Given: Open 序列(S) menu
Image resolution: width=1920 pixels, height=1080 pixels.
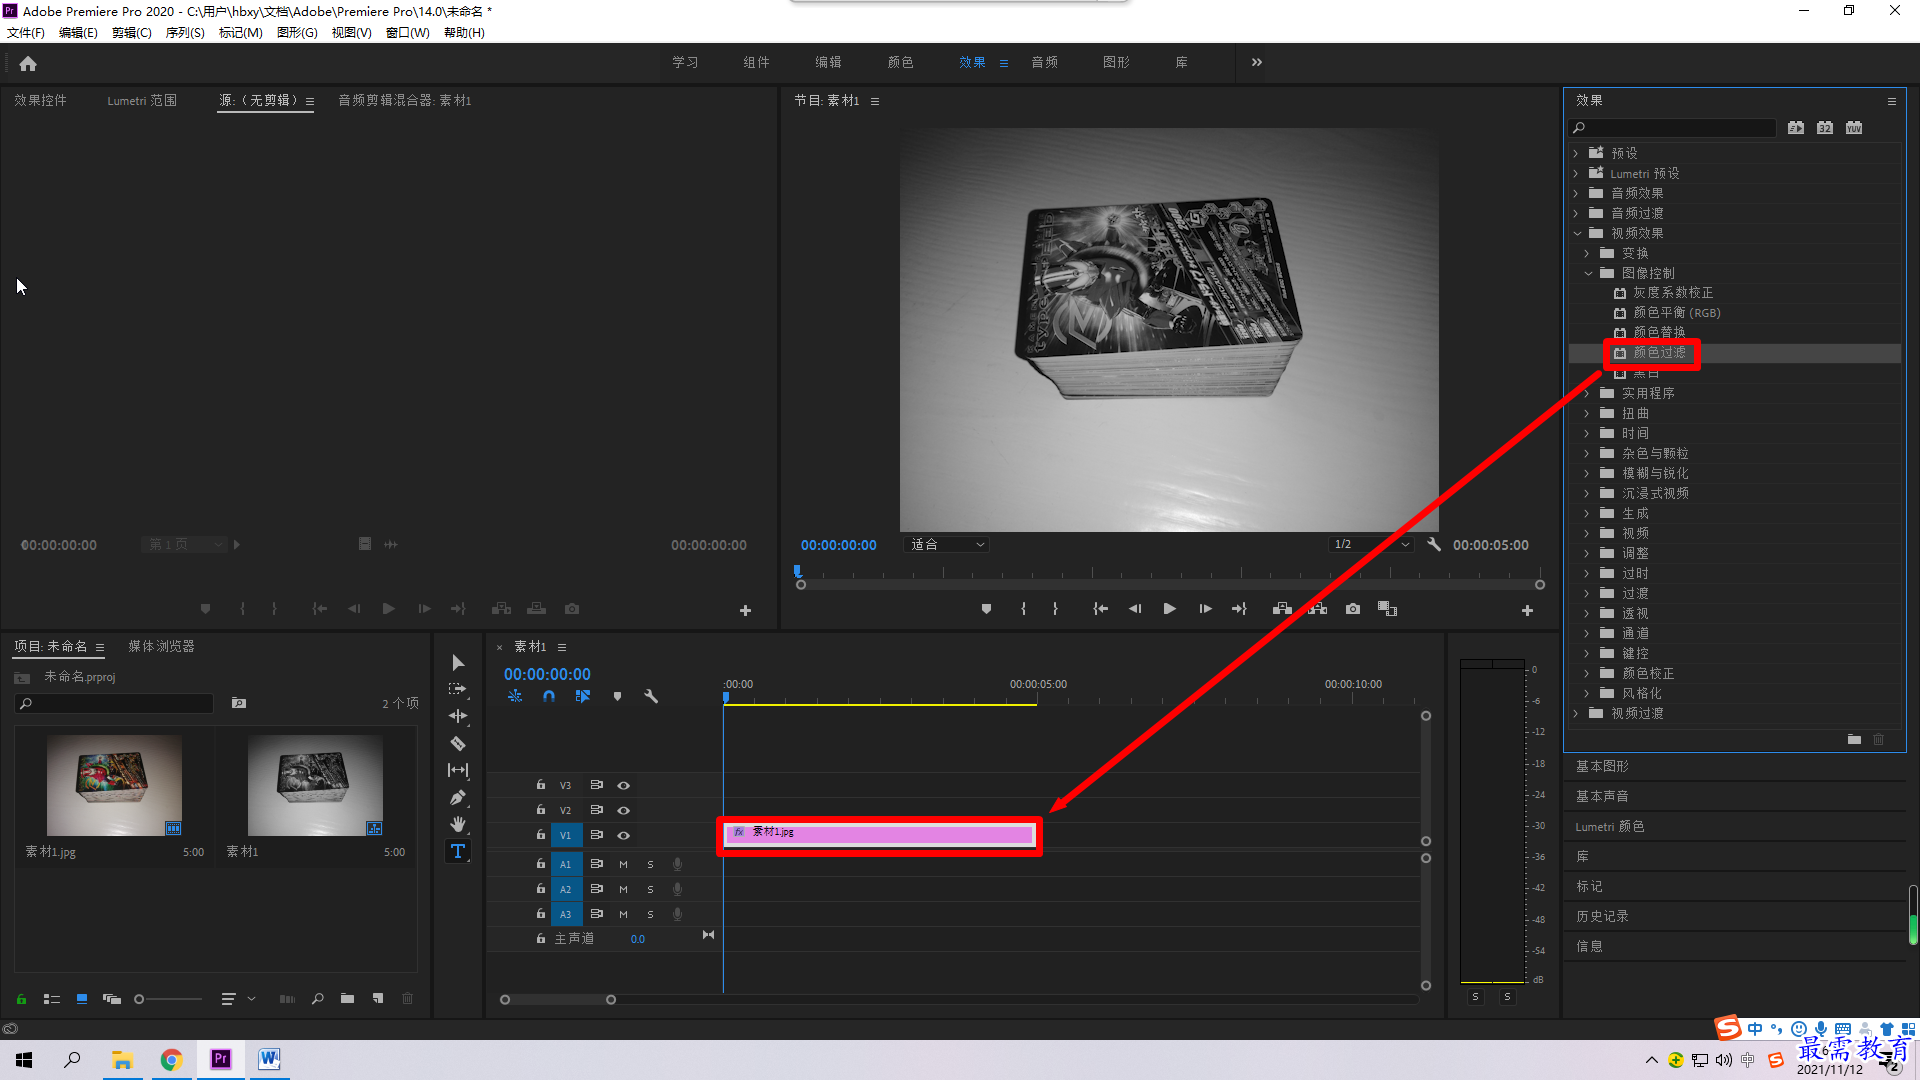Looking at the screenshot, I should click(x=185, y=32).
